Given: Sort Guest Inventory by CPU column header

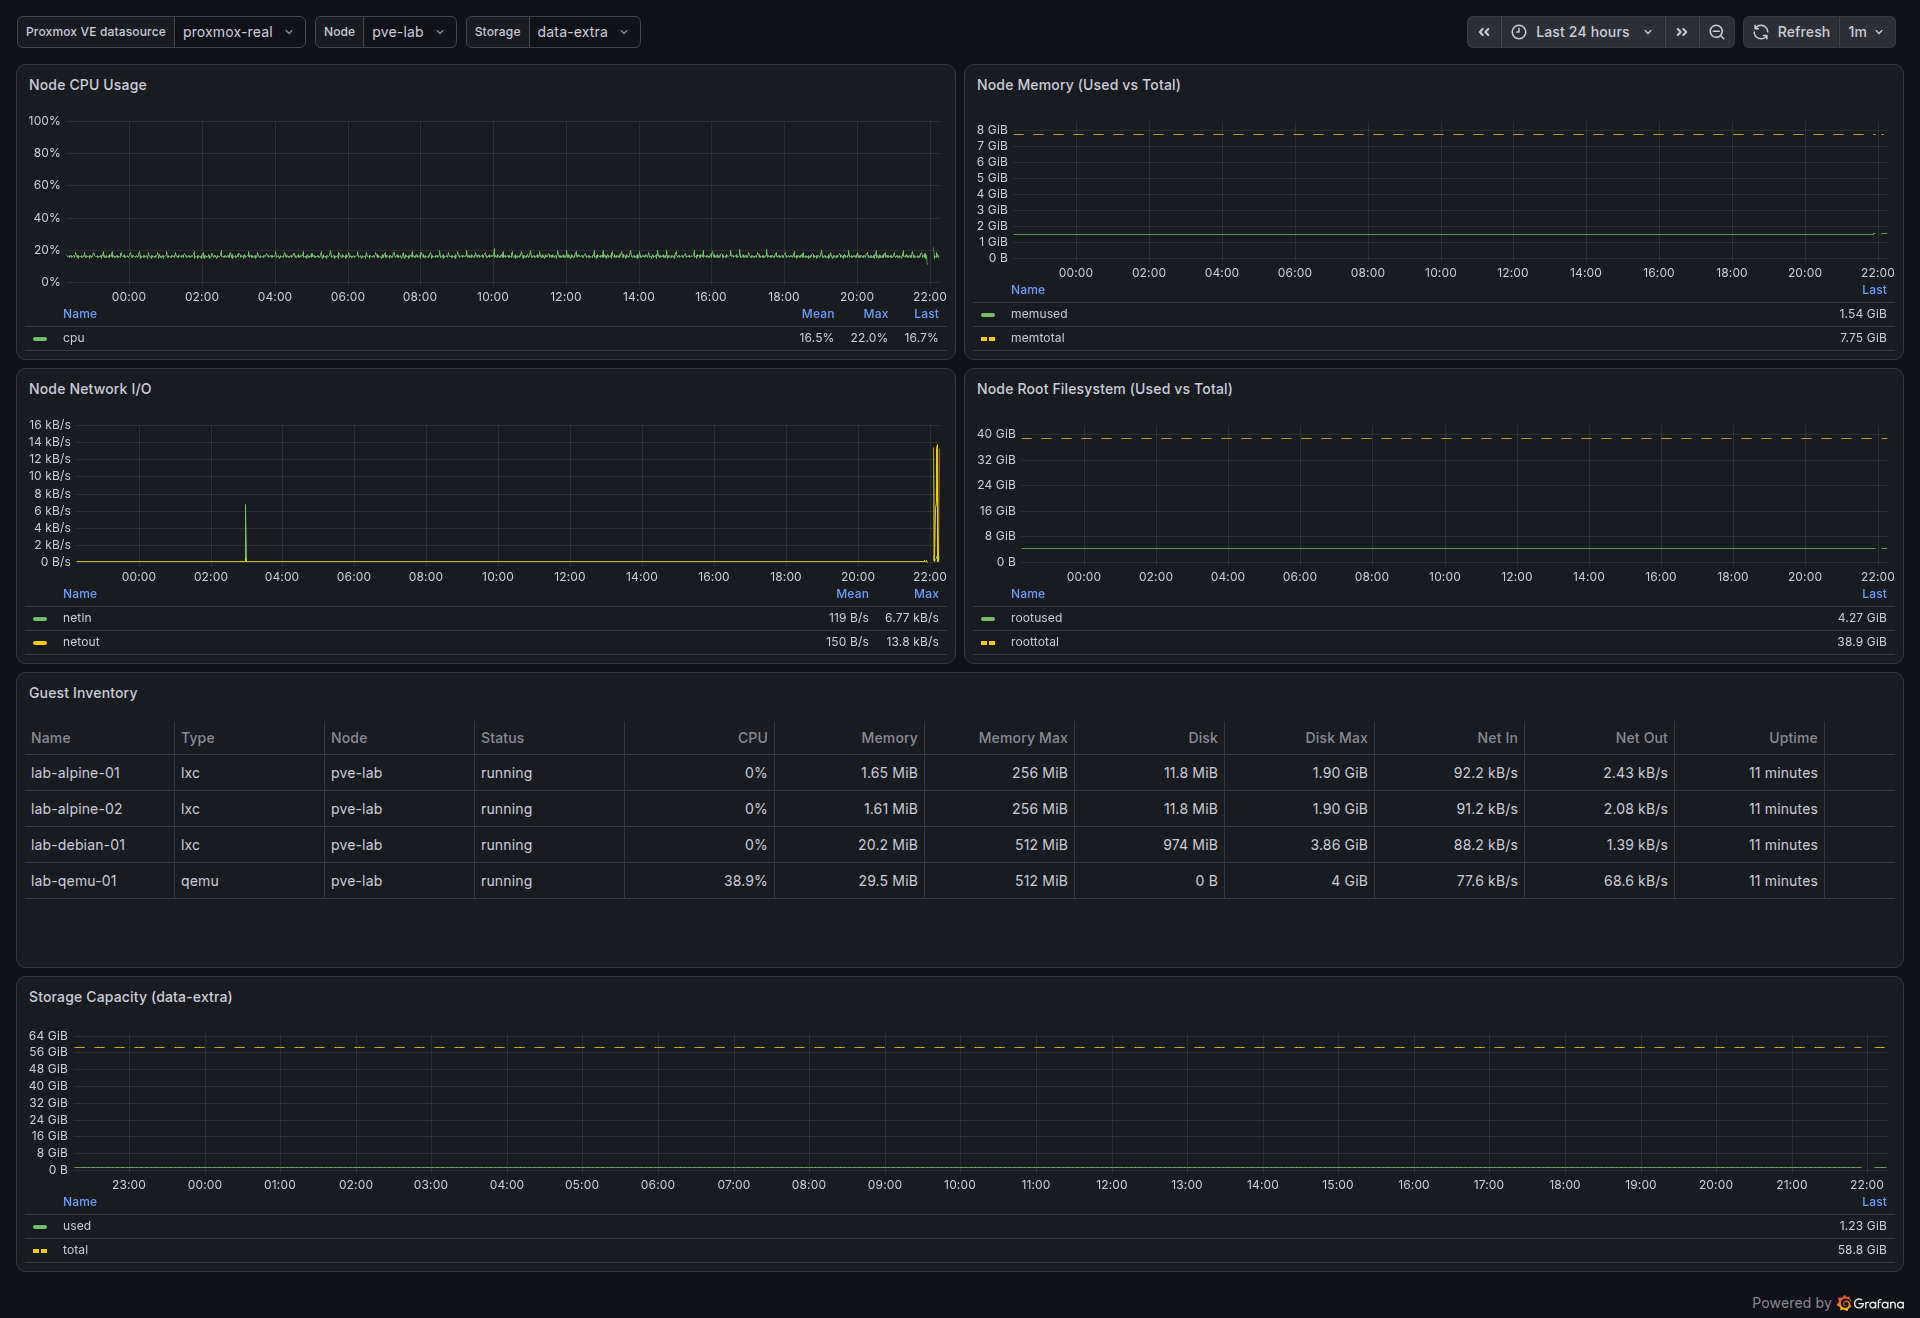Looking at the screenshot, I should point(752,738).
